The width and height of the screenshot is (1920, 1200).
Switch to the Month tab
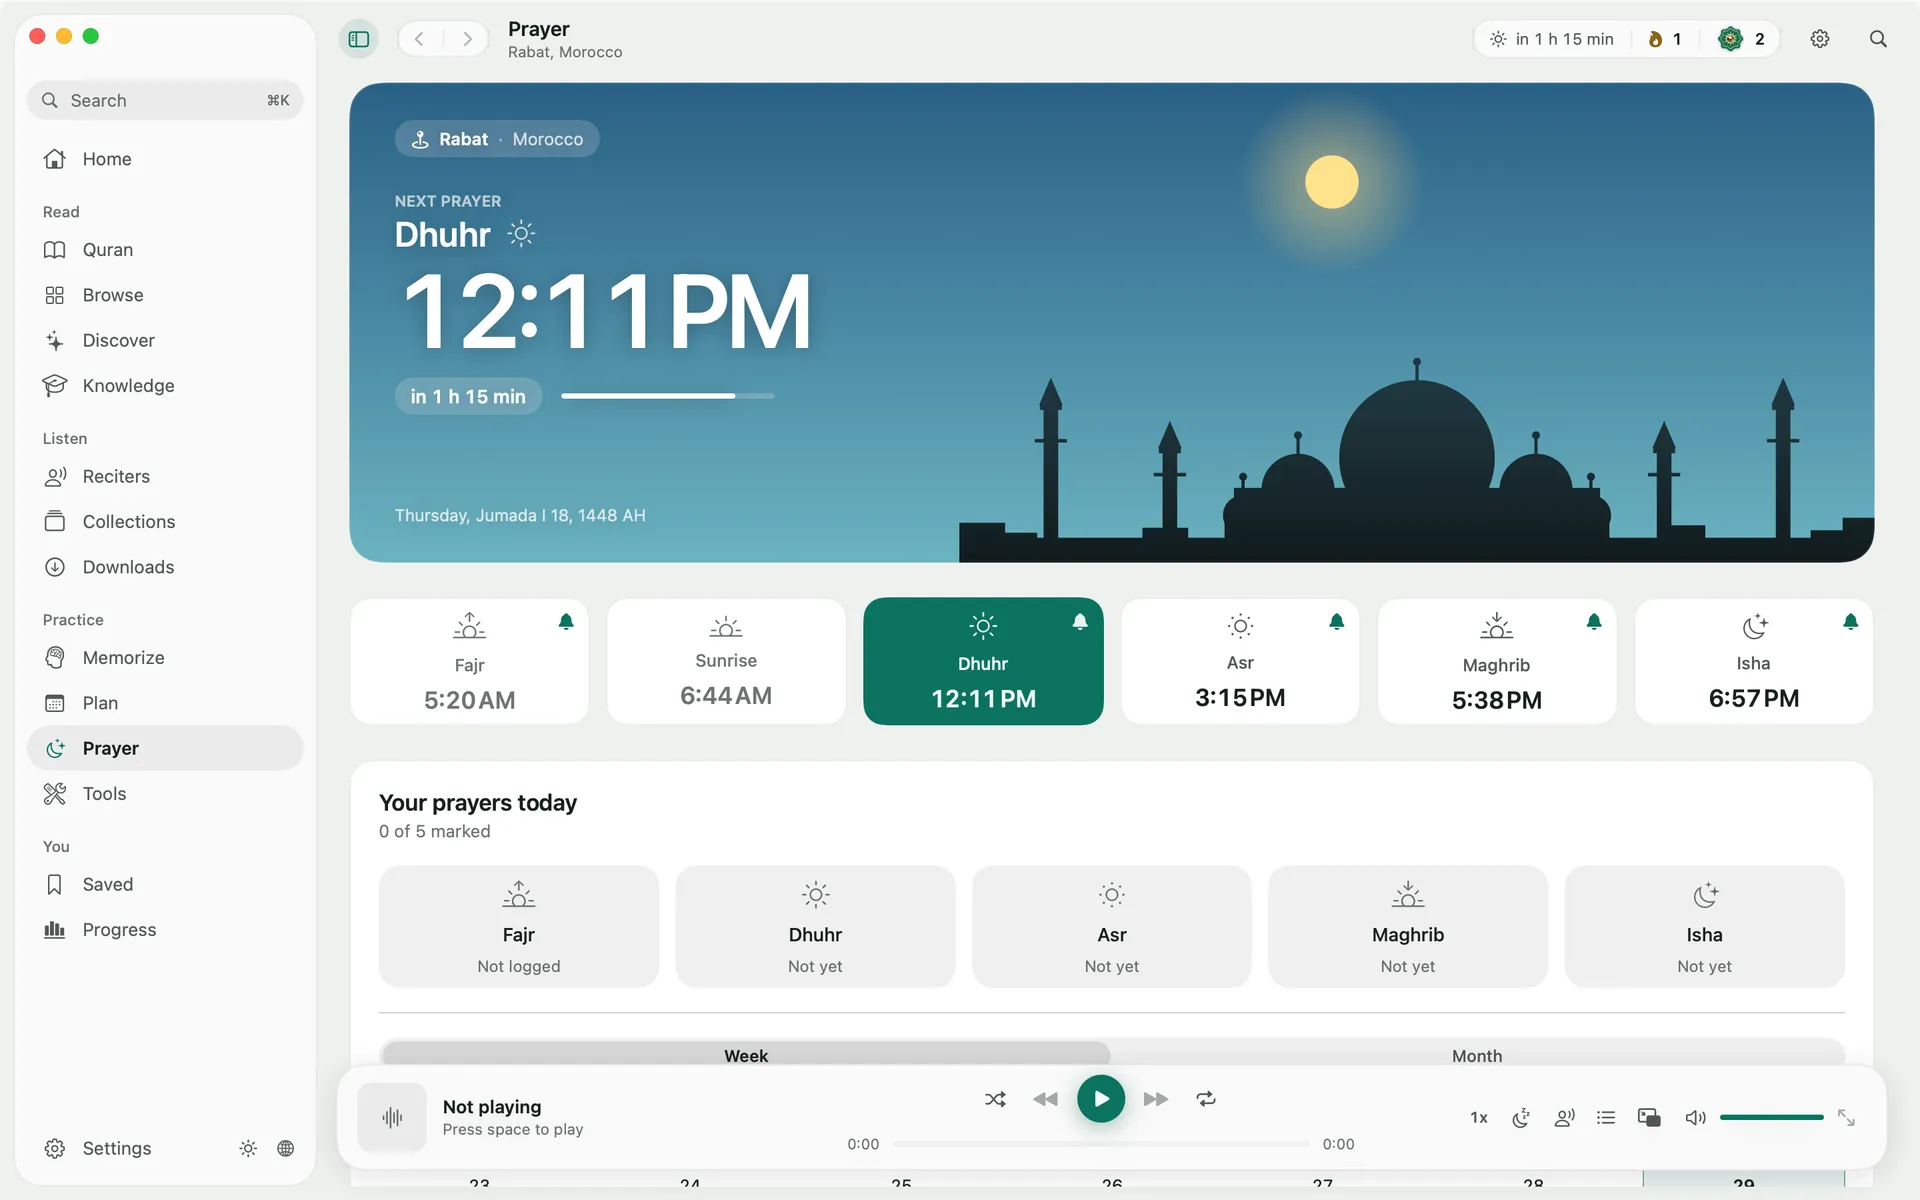tap(1477, 1055)
